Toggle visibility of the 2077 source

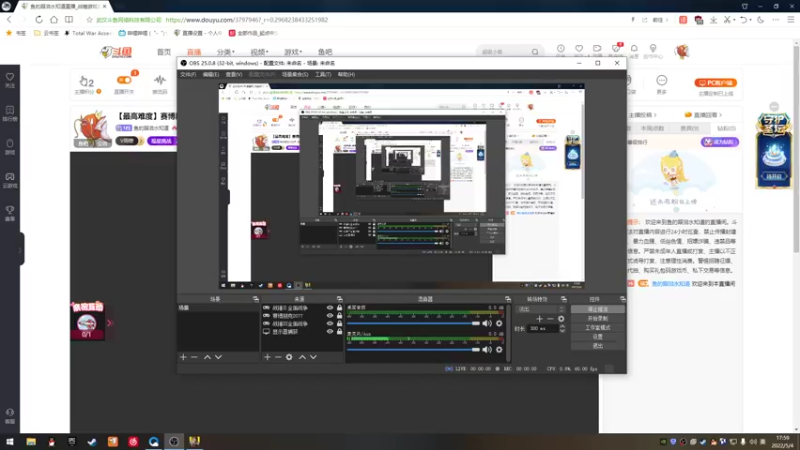pyautogui.click(x=330, y=316)
